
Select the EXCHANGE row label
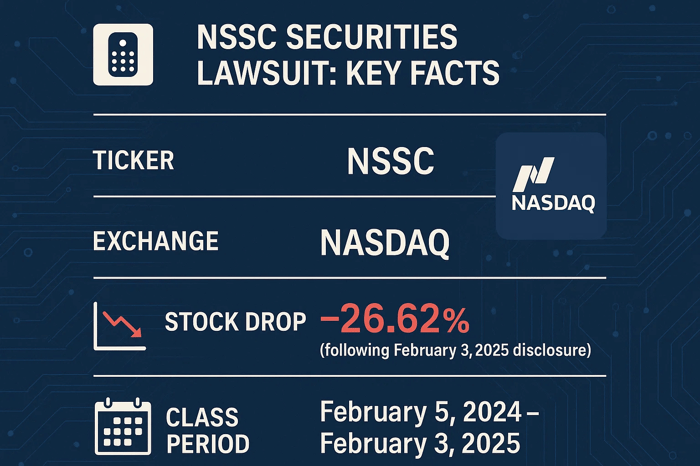point(155,242)
